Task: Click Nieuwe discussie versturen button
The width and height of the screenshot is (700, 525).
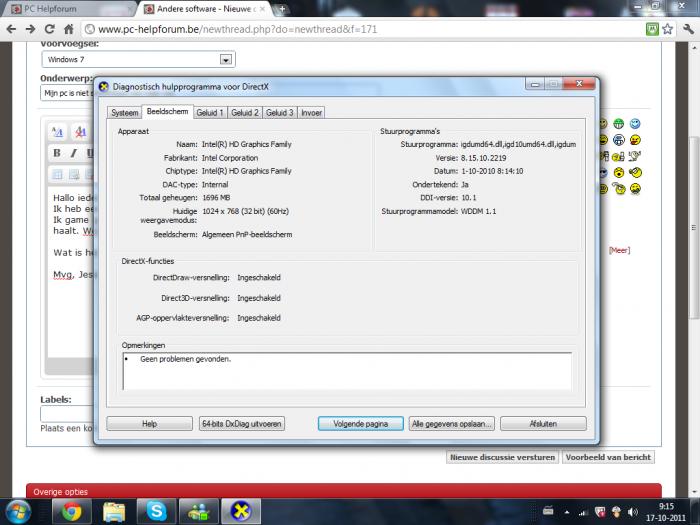Action: coord(502,457)
